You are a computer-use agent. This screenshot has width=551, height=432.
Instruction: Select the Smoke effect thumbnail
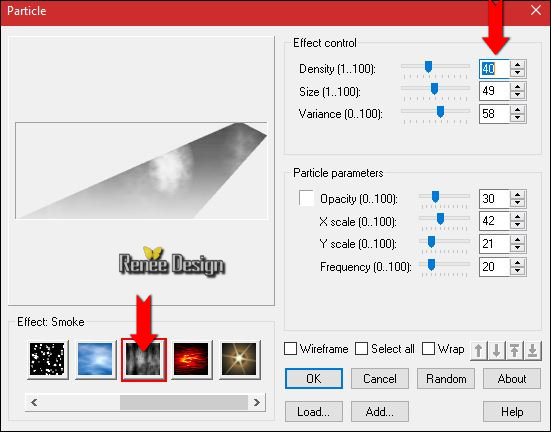coord(143,359)
